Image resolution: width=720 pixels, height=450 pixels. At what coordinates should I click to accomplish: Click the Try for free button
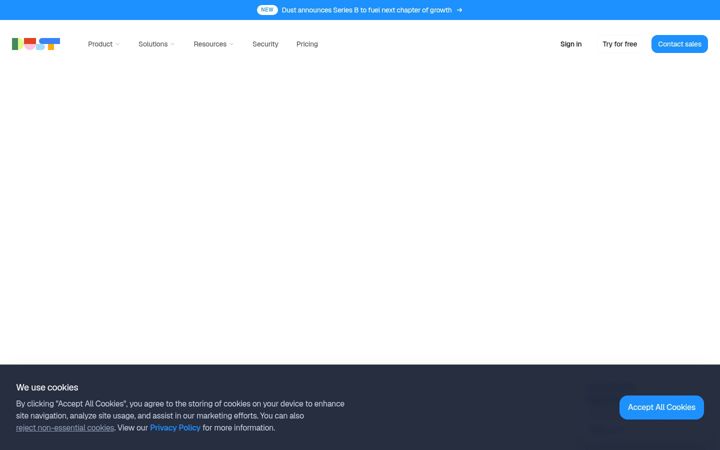point(619,44)
